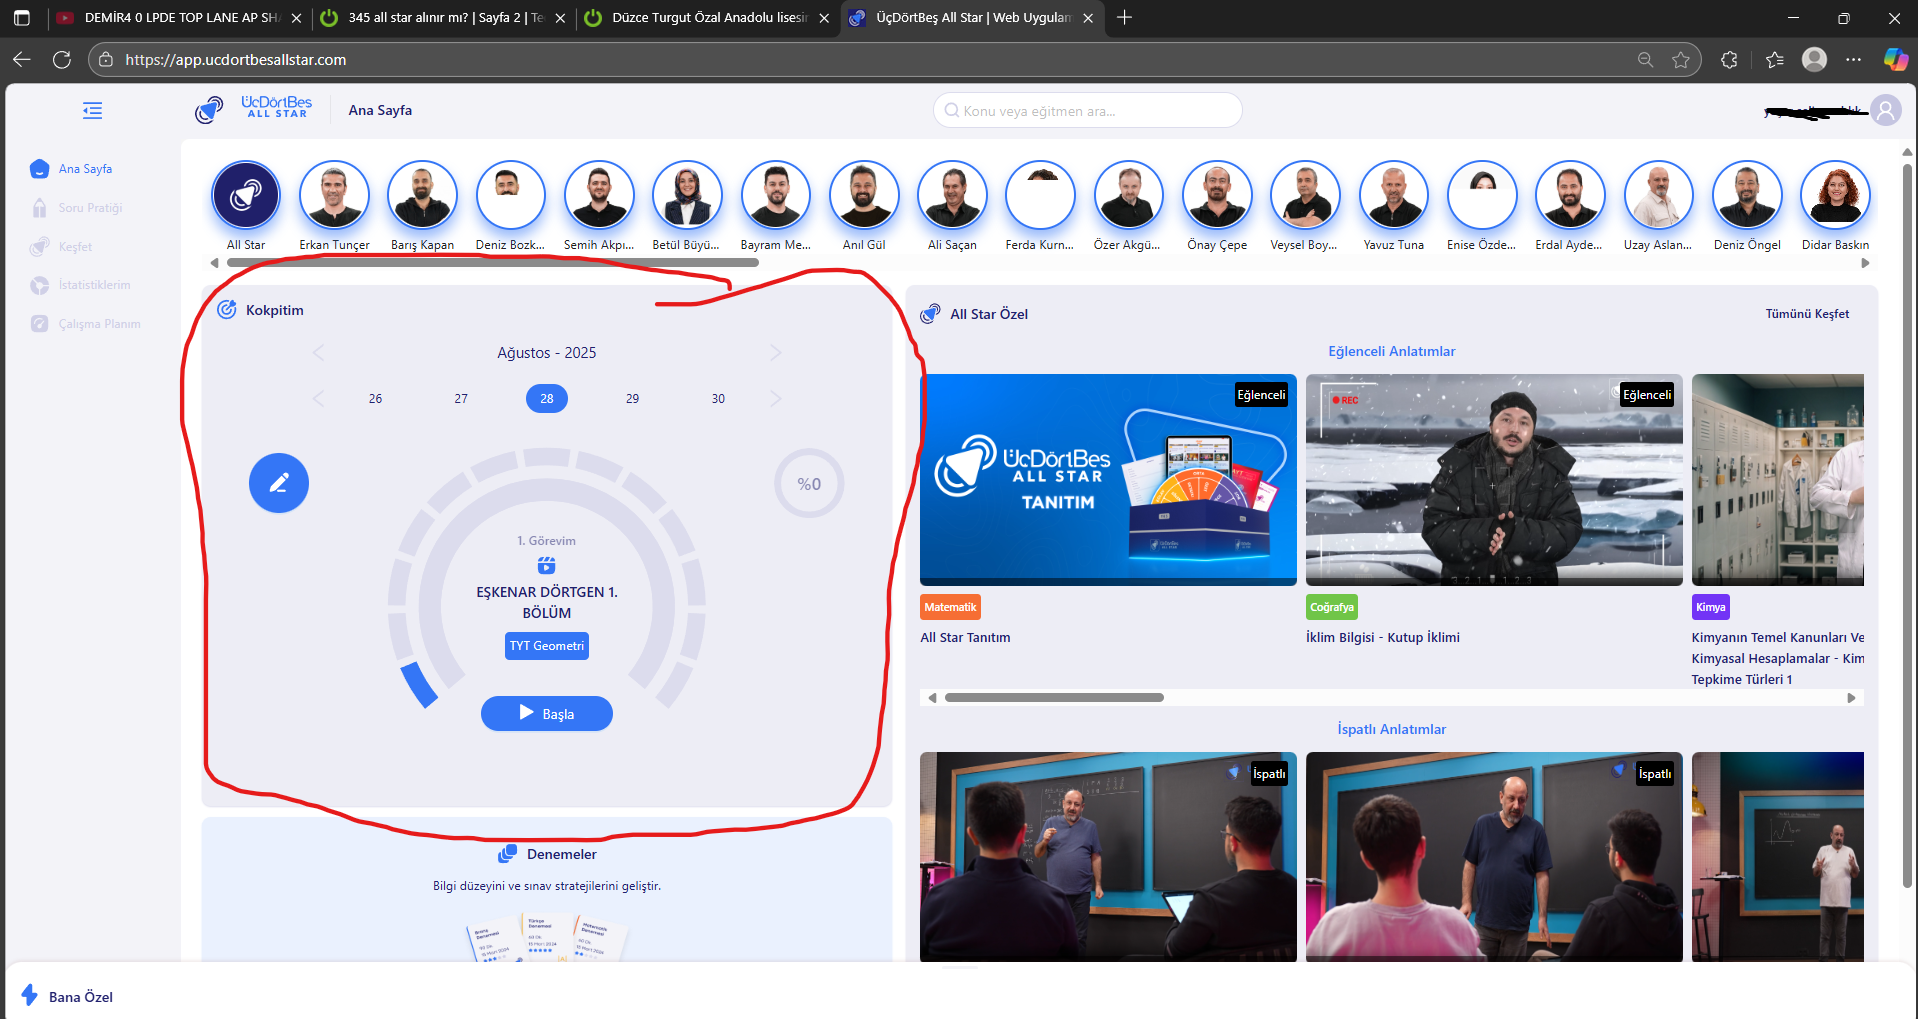The height and width of the screenshot is (1019, 1918).
Task: Switch to the Düzce Turgut Özal Anadolu lisesi tab
Action: point(708,18)
